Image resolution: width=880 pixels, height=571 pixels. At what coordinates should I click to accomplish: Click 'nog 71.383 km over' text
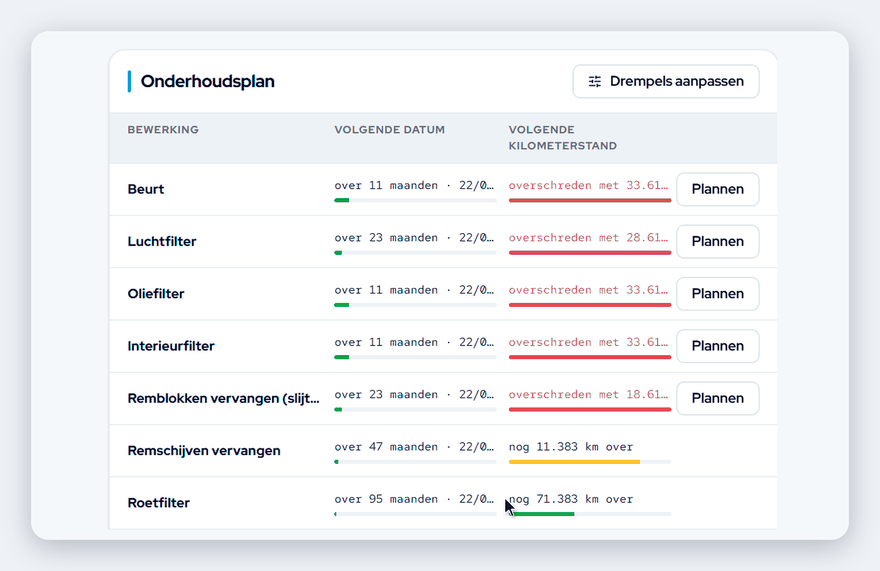571,499
